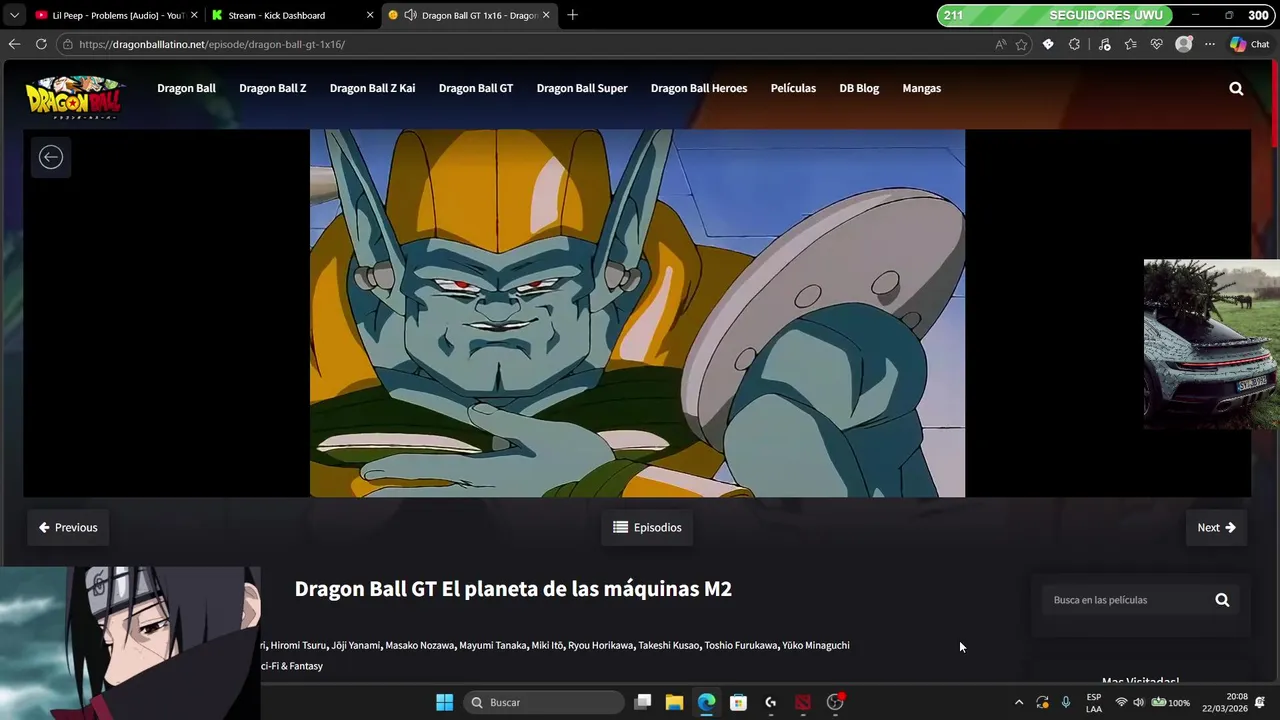1280x720 pixels.
Task: Open File Explorer from the taskbar
Action: 675,702
